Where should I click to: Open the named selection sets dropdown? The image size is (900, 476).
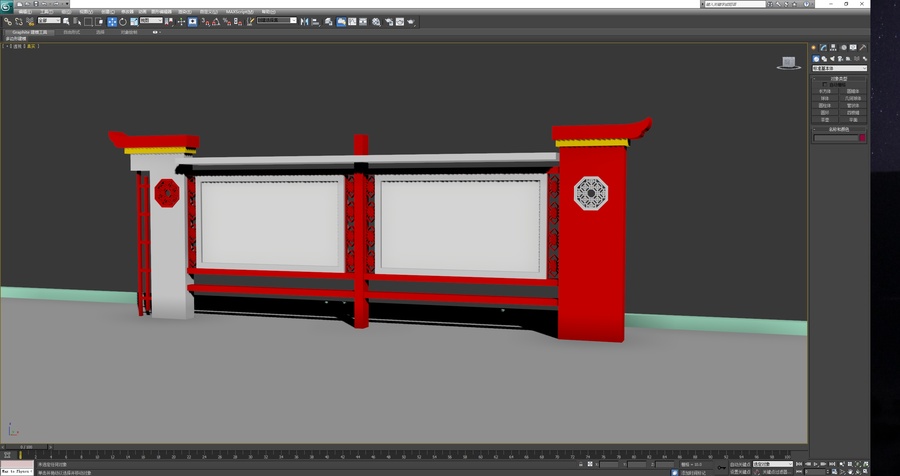[276, 21]
